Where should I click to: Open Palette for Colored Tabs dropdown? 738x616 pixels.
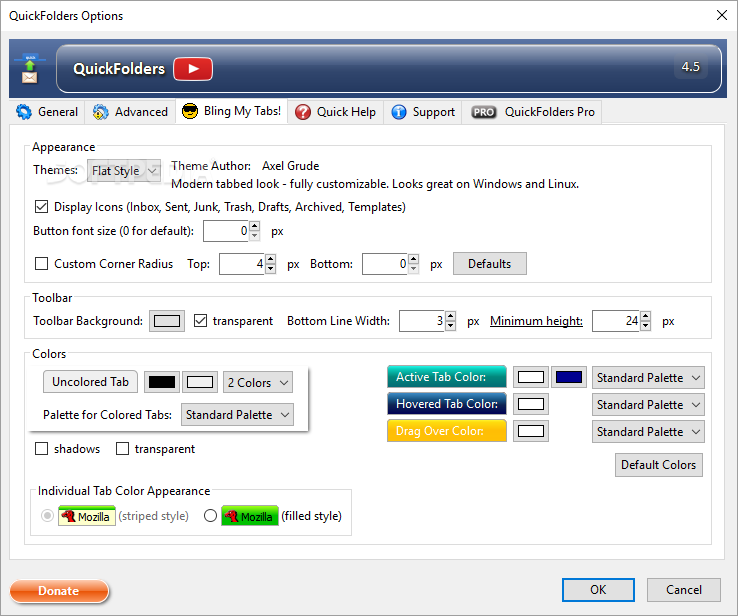237,415
